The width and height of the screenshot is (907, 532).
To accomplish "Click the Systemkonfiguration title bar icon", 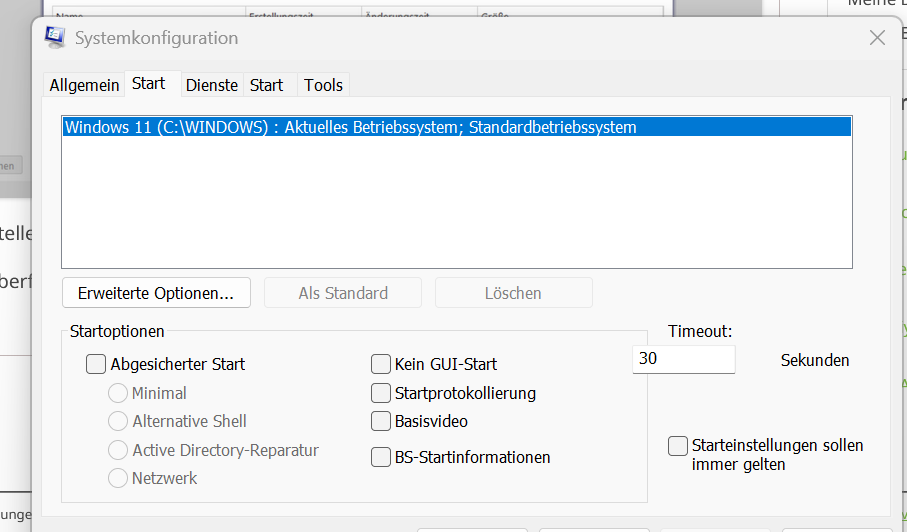I will (x=55, y=38).
